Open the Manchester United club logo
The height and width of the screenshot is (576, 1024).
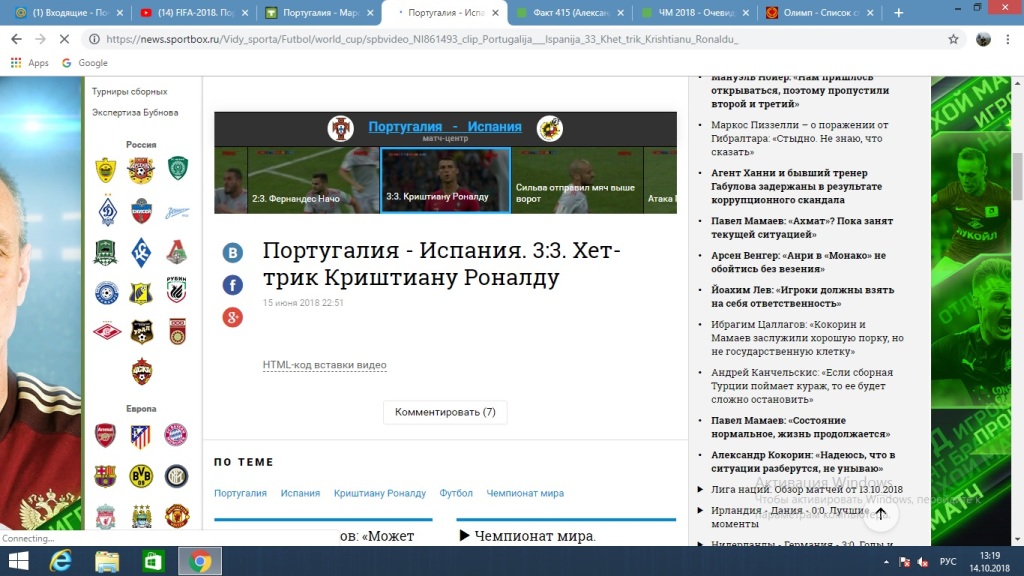point(176,516)
